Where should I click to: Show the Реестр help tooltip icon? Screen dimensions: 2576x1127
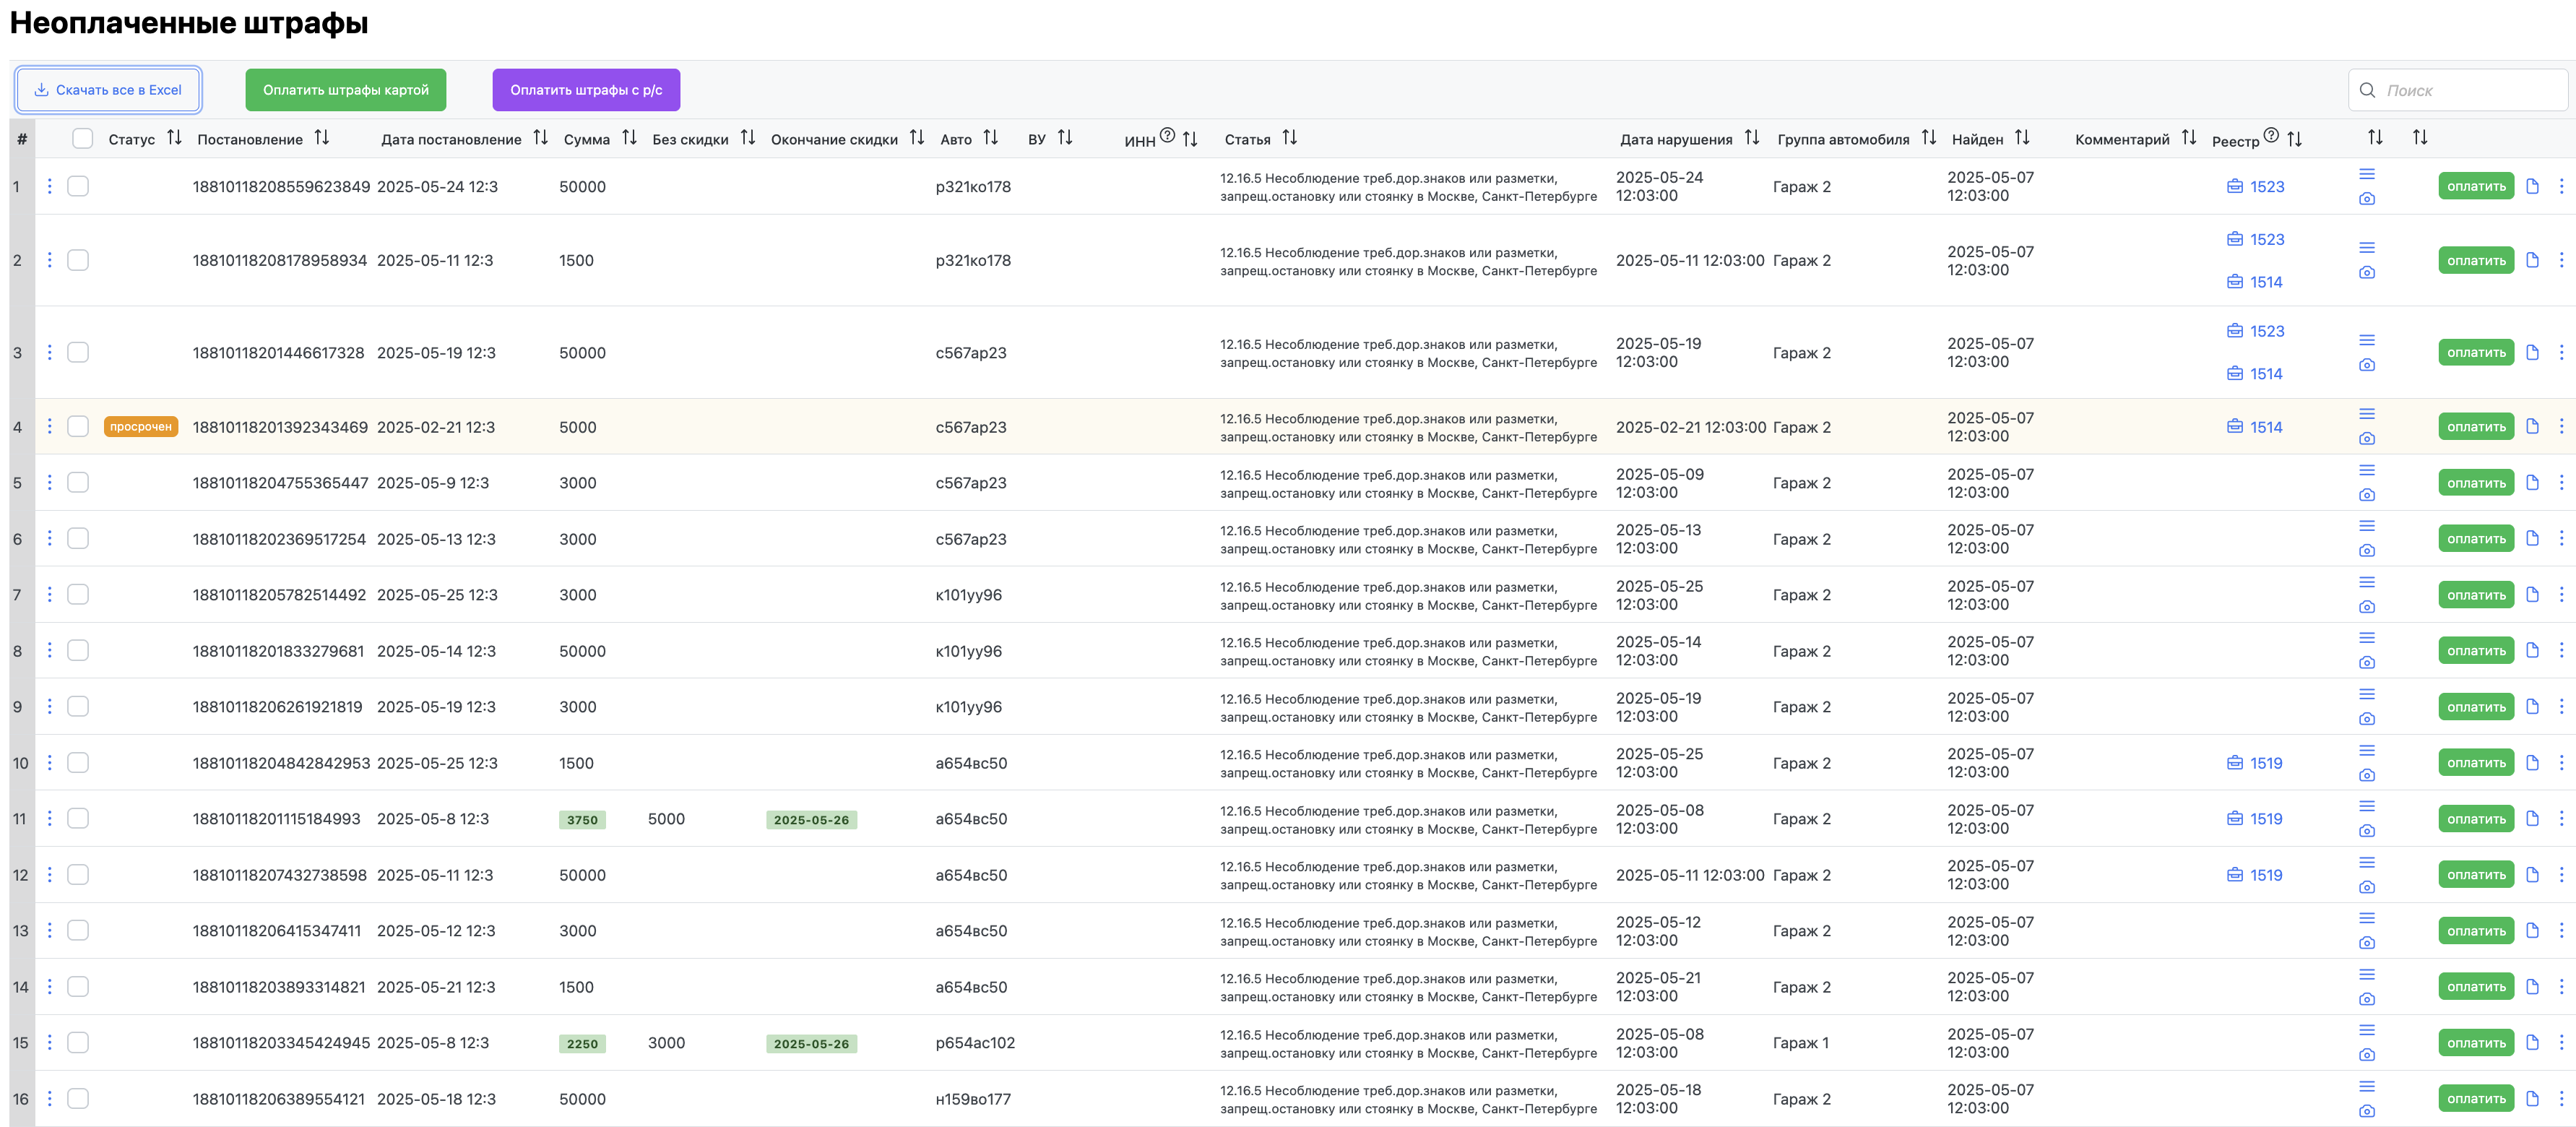[2271, 135]
